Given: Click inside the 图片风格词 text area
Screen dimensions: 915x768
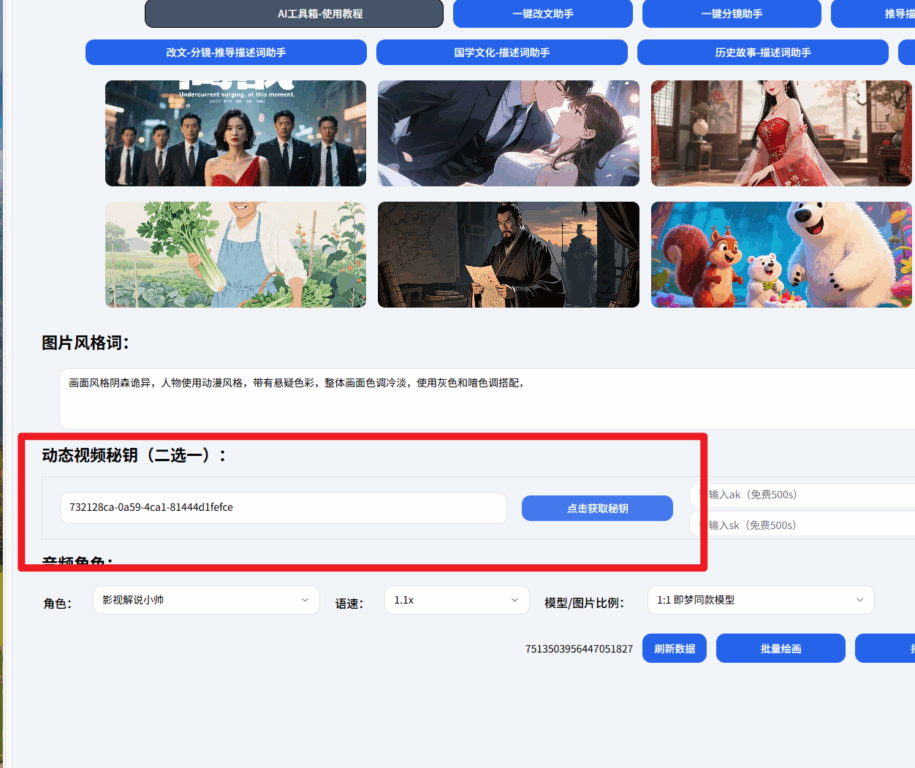Looking at the screenshot, I should (x=486, y=398).
